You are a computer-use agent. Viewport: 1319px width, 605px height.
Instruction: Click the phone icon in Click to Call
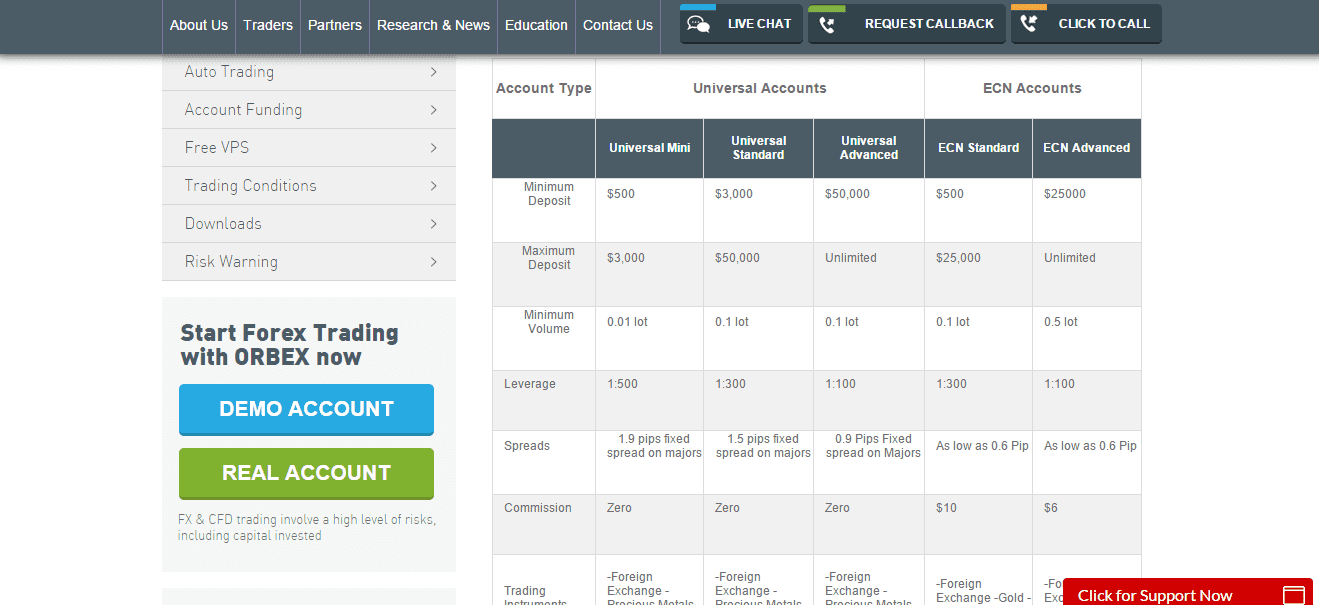(1028, 25)
